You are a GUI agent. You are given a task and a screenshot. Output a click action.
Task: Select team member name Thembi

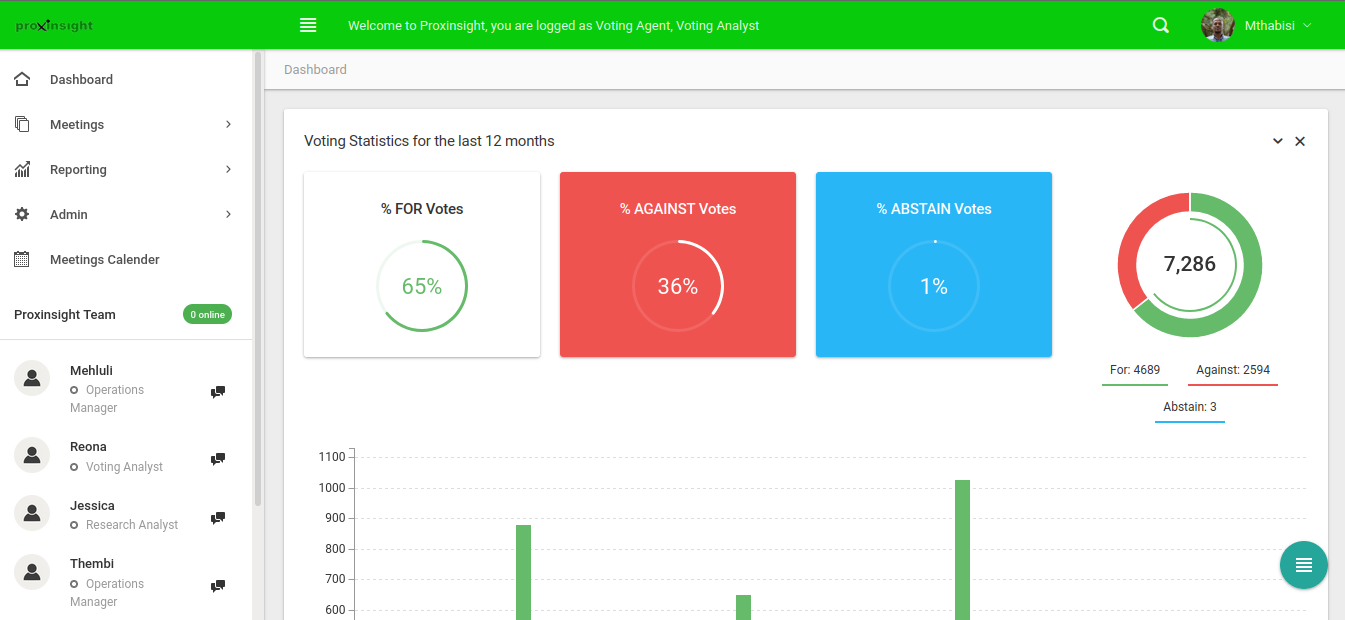point(92,563)
